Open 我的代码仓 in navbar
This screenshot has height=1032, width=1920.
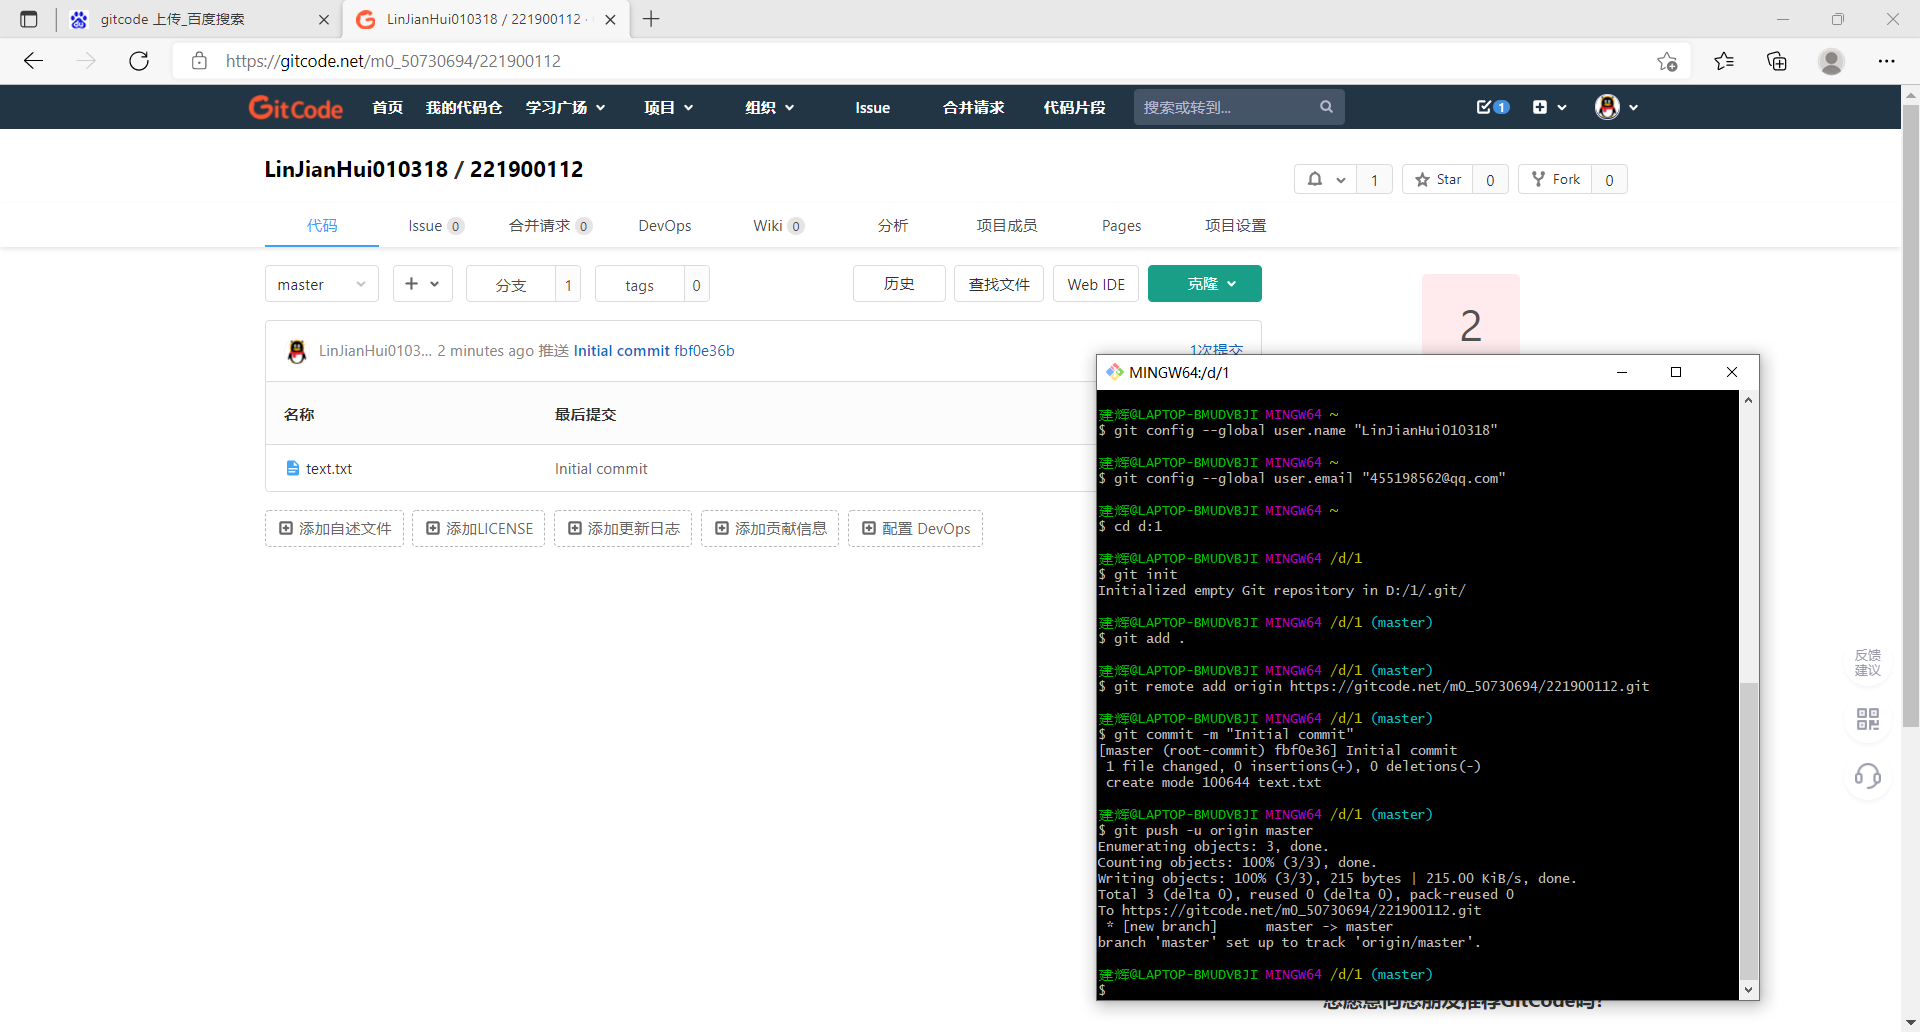(463, 107)
